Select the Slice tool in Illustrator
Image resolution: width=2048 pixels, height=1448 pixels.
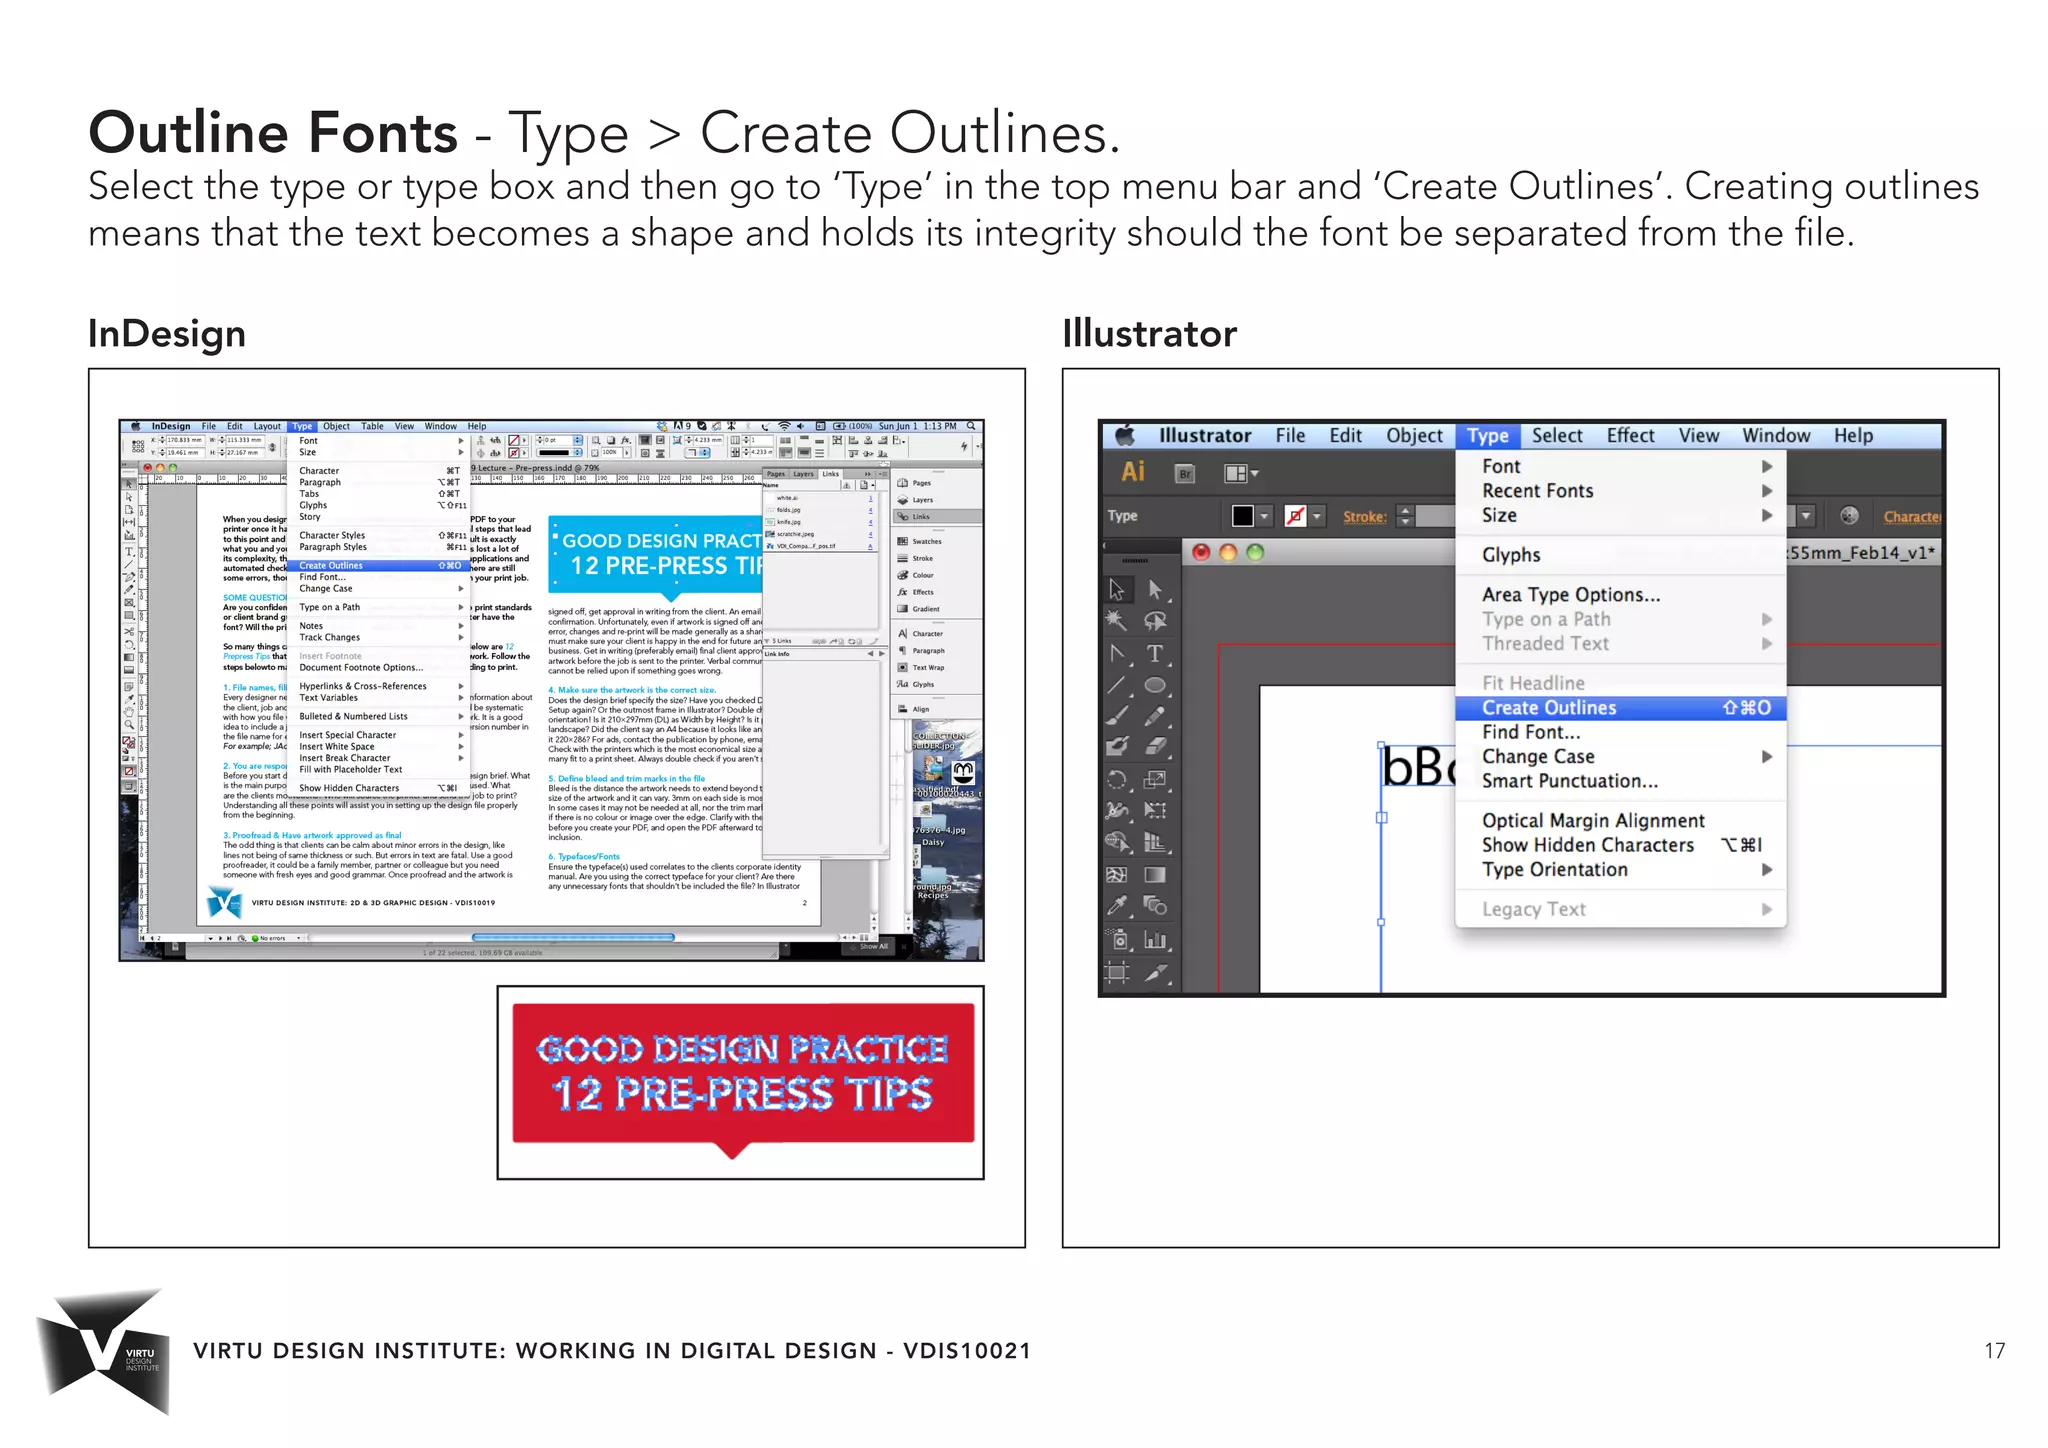[1155, 971]
